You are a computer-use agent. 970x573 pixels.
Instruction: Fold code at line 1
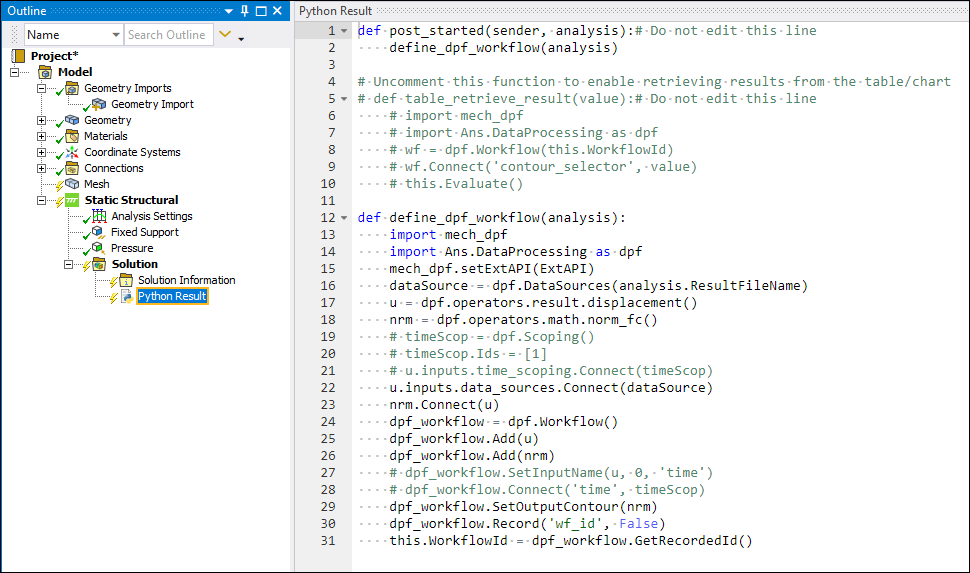(x=344, y=31)
